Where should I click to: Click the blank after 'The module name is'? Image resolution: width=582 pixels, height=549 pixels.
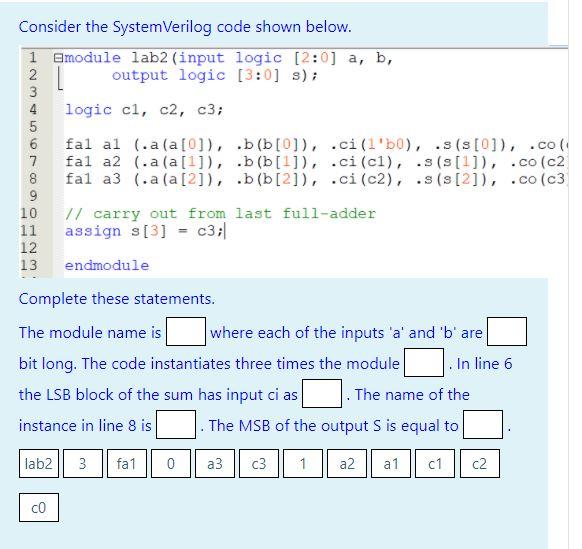click(186, 331)
